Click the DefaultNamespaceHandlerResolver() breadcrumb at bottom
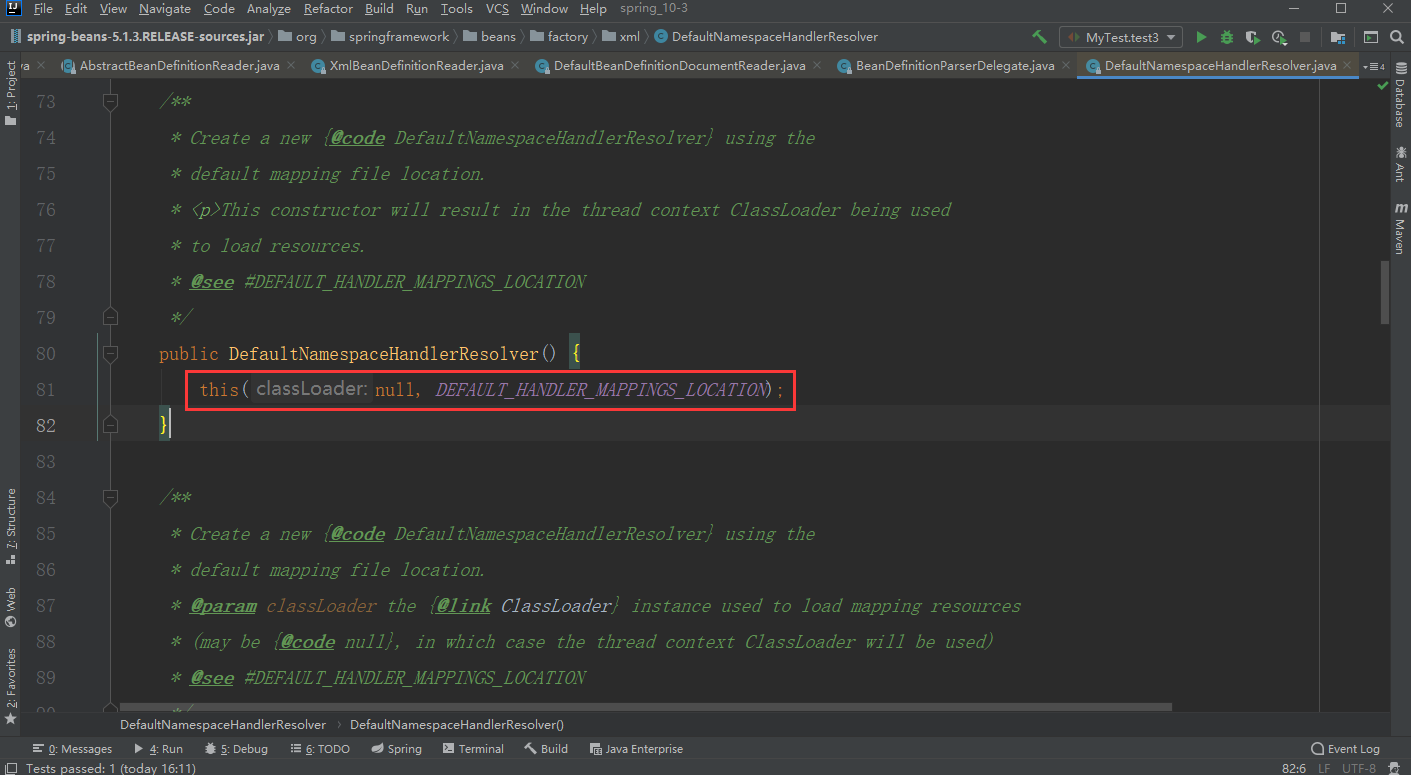1411x775 pixels. 457,724
